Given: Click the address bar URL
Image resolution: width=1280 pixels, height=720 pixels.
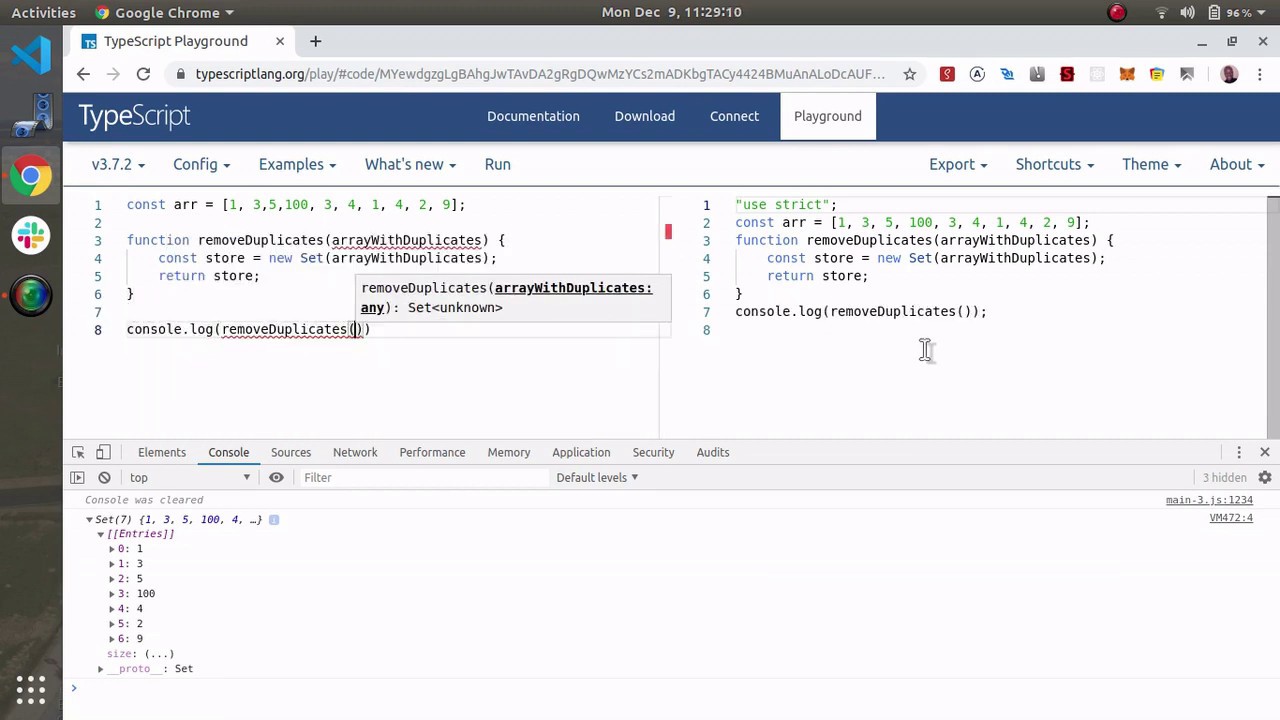Looking at the screenshot, I should pyautogui.click(x=540, y=74).
